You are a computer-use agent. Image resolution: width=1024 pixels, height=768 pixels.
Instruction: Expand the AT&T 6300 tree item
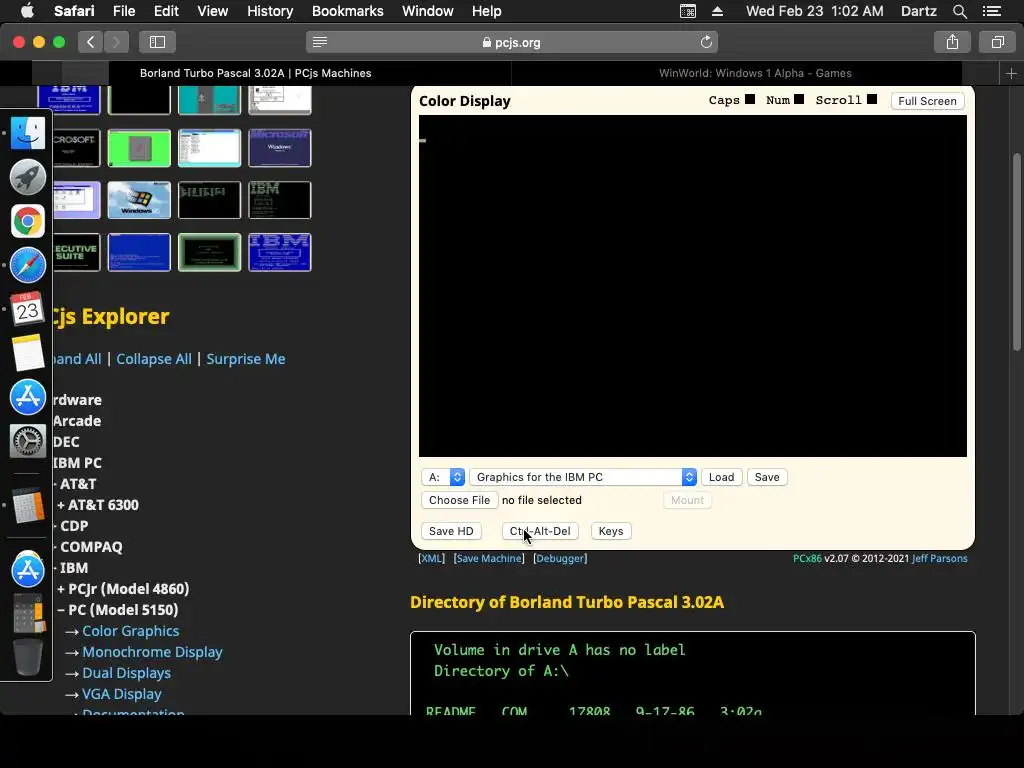point(98,505)
